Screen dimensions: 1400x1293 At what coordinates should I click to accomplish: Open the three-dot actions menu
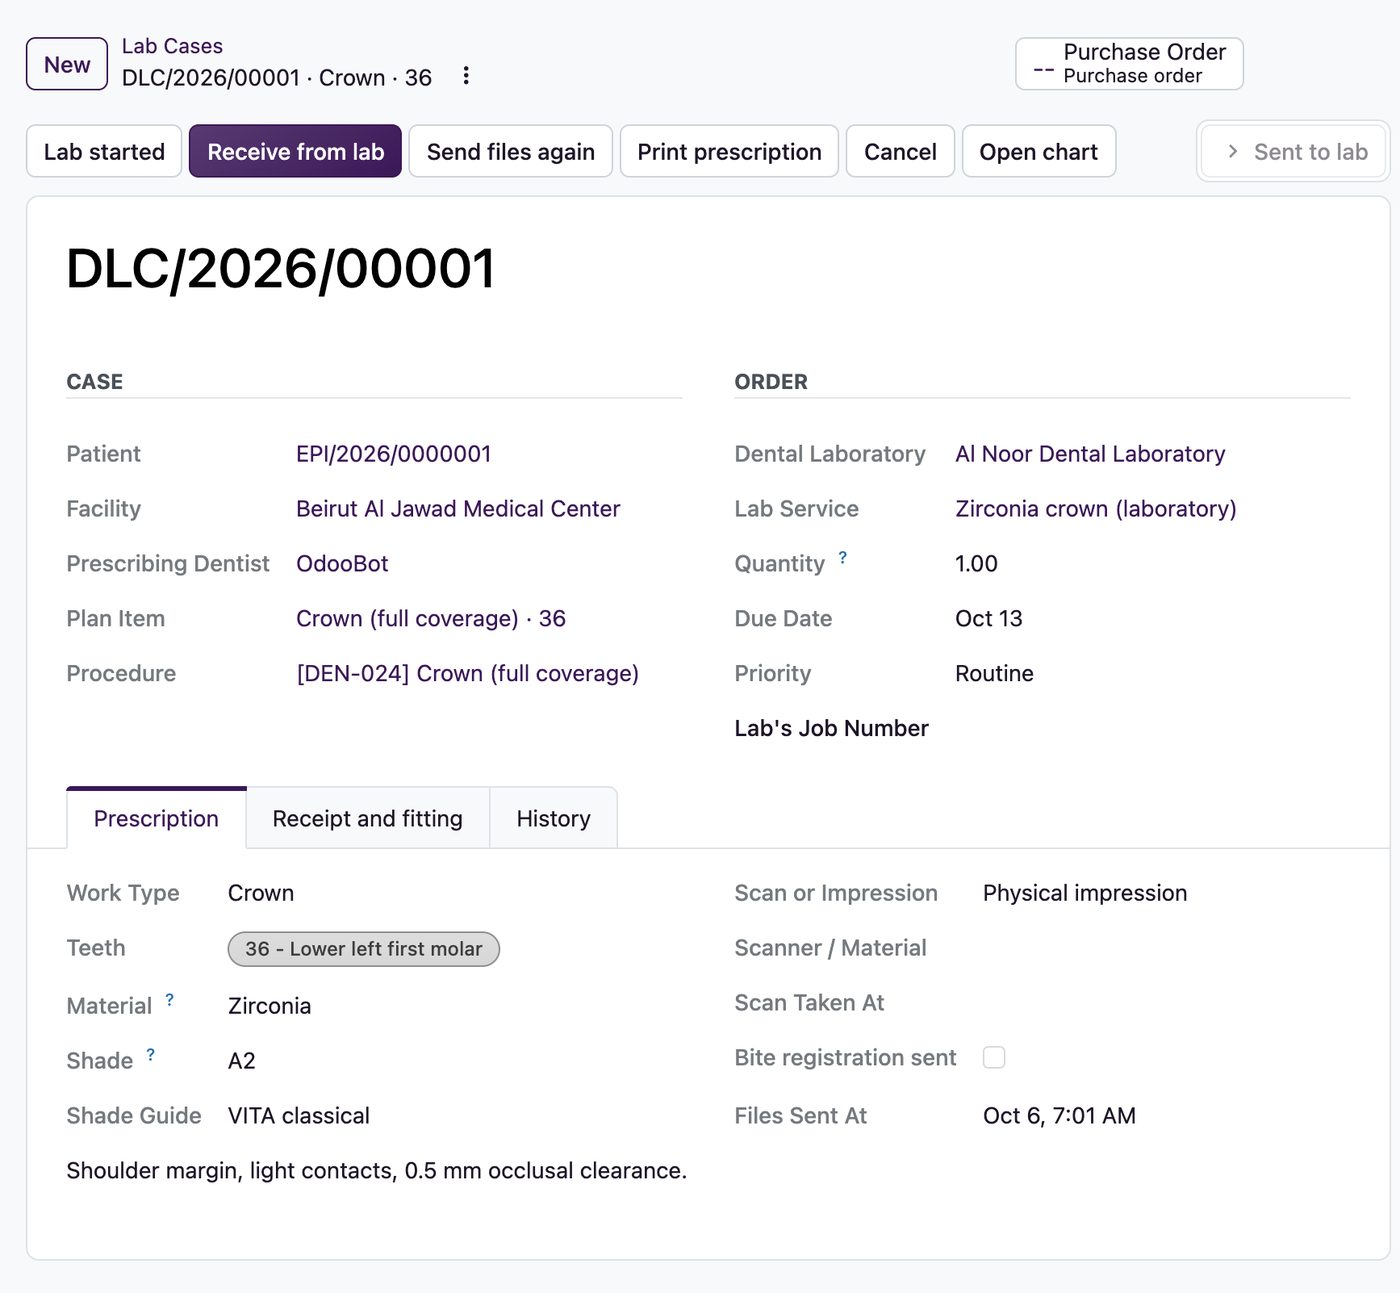pos(465,76)
